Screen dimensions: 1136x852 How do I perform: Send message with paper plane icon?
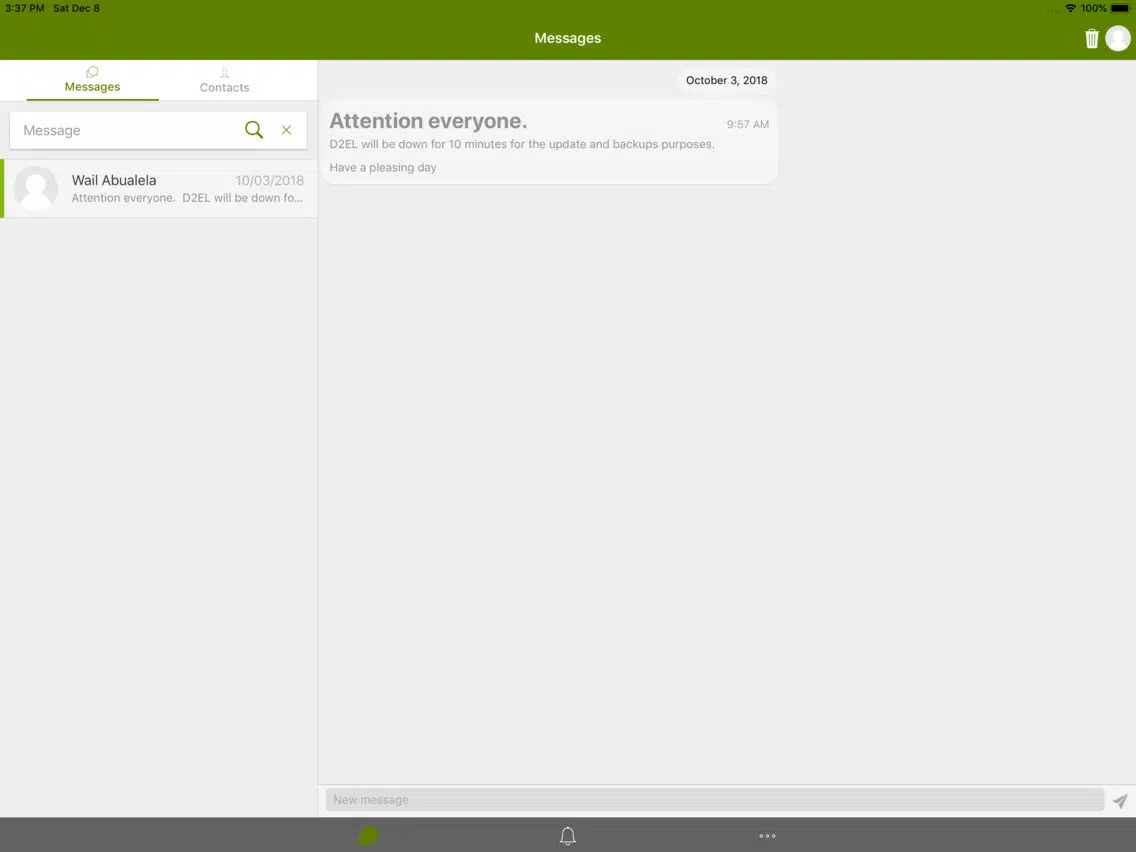coord(1120,801)
